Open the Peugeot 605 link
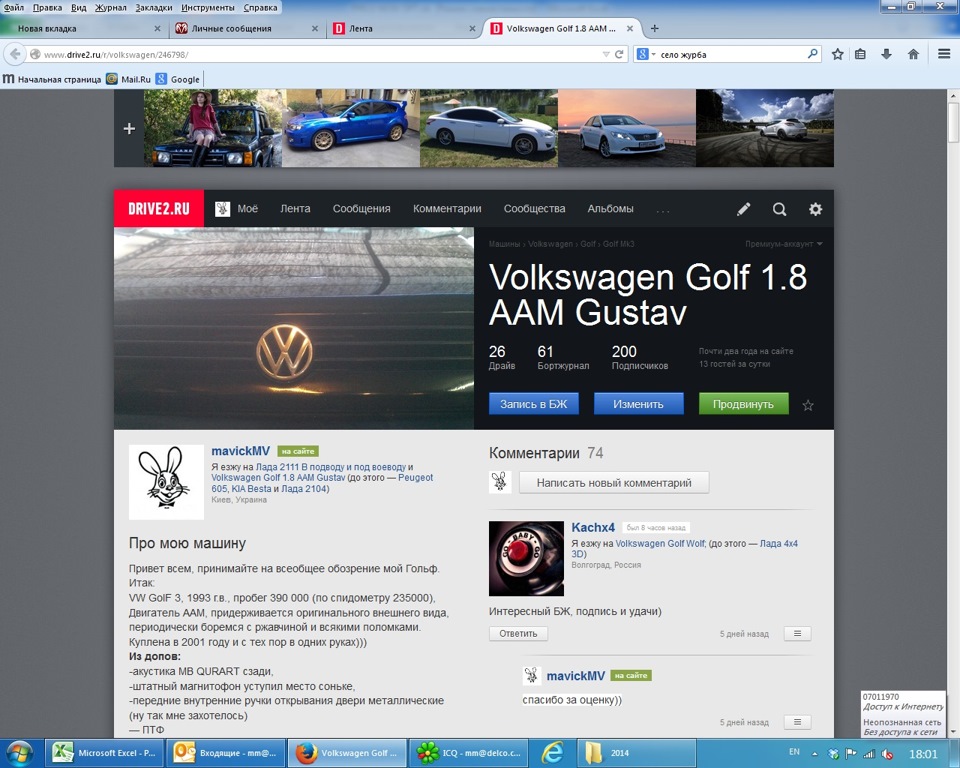960x768 pixels. click(x=322, y=483)
